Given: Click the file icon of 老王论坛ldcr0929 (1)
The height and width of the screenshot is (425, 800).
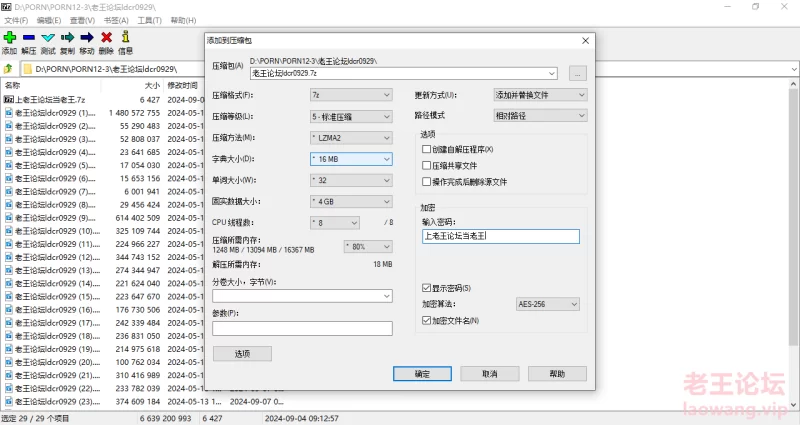Looking at the screenshot, I should pyautogui.click(x=9, y=113).
